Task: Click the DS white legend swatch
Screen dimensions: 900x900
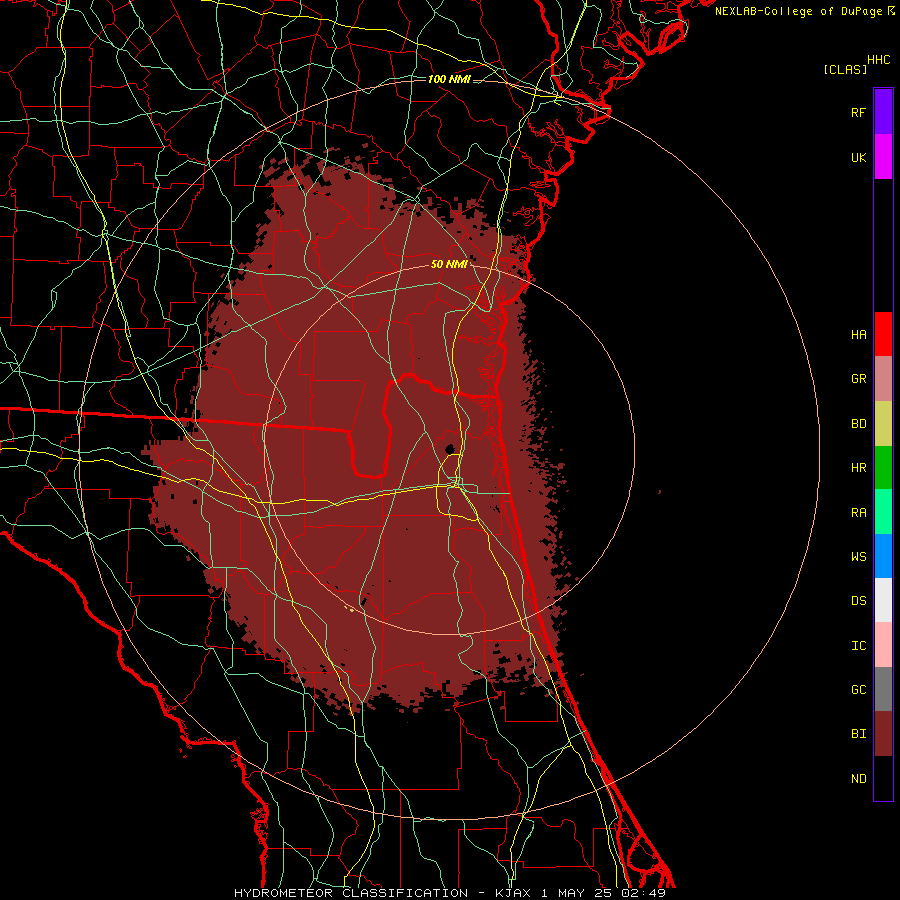Action: (883, 600)
